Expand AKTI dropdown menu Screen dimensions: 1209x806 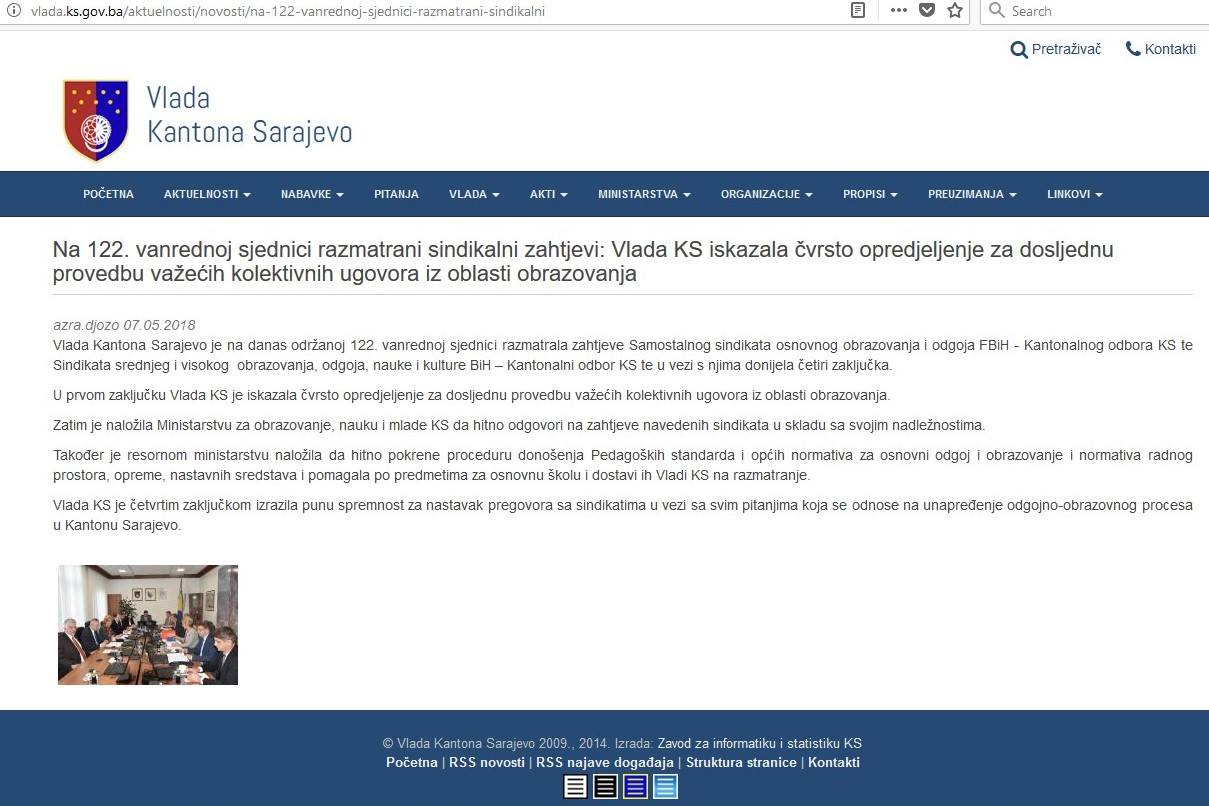[x=549, y=194]
